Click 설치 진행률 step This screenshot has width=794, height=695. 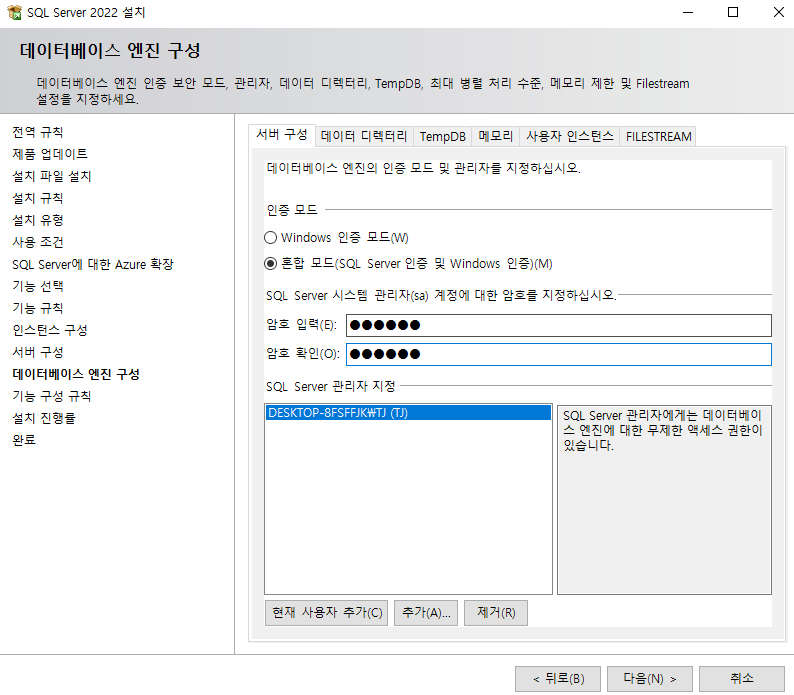(44, 418)
